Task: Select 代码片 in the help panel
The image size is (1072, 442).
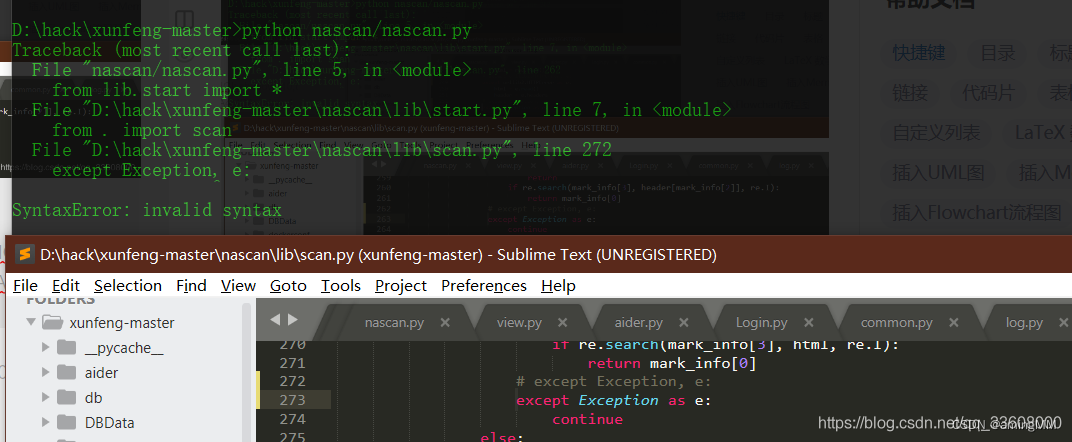Action: (988, 93)
